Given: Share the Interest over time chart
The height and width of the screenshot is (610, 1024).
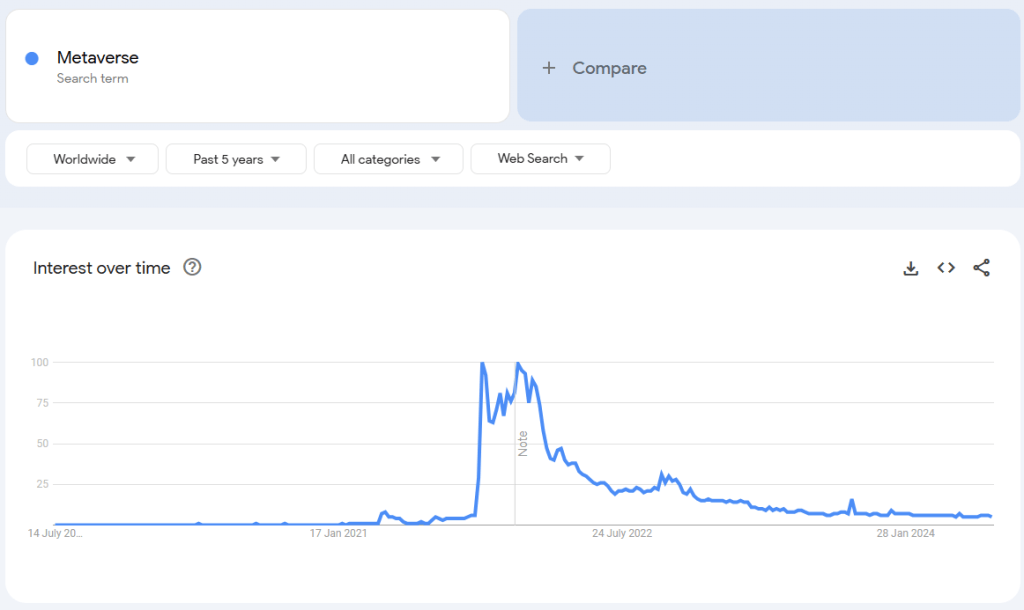Looking at the screenshot, I should [981, 268].
